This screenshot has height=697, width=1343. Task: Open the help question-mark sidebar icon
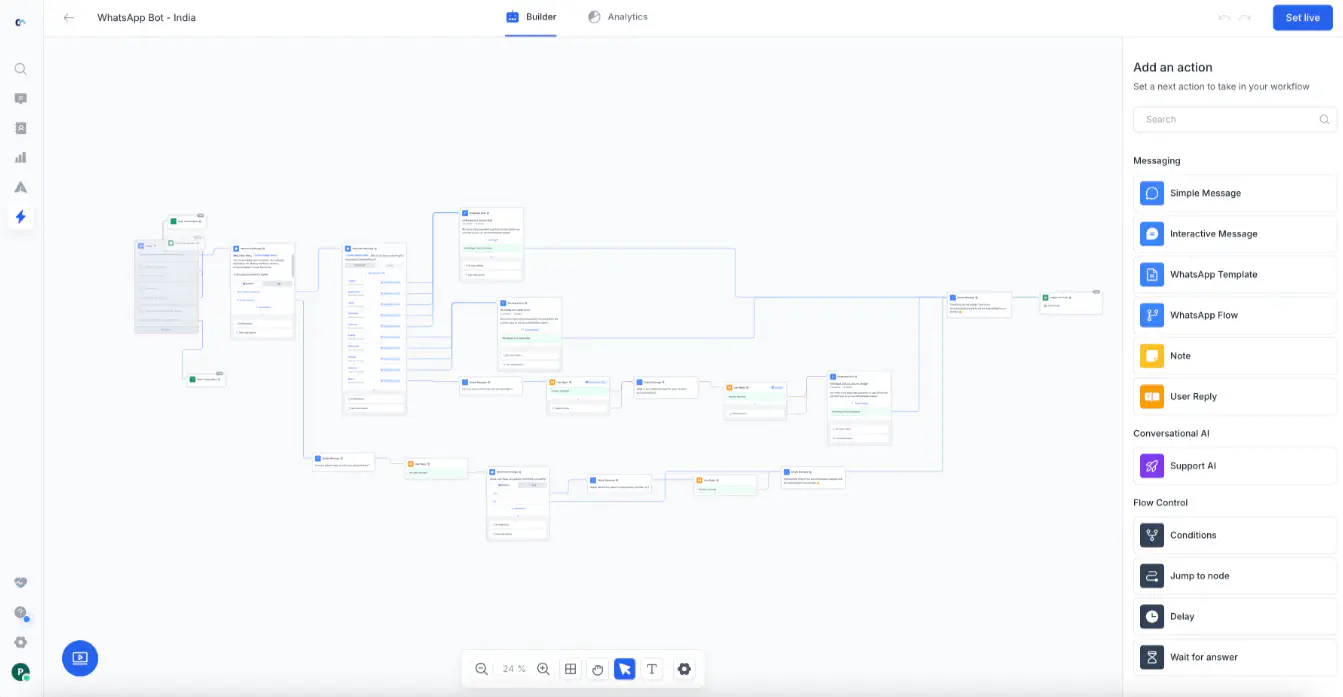20,613
